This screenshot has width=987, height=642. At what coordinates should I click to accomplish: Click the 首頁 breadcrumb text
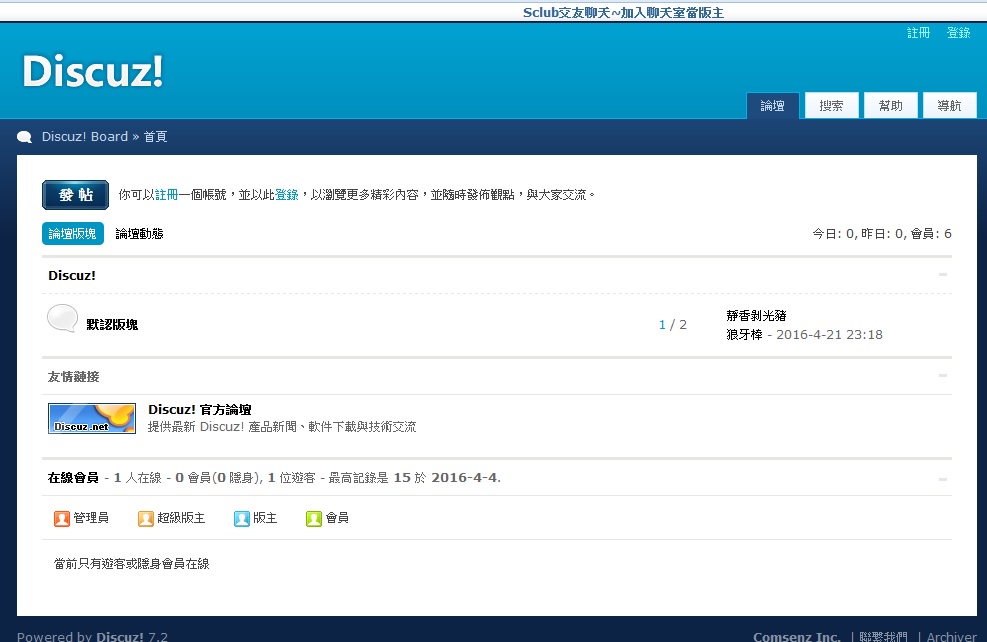(x=155, y=137)
